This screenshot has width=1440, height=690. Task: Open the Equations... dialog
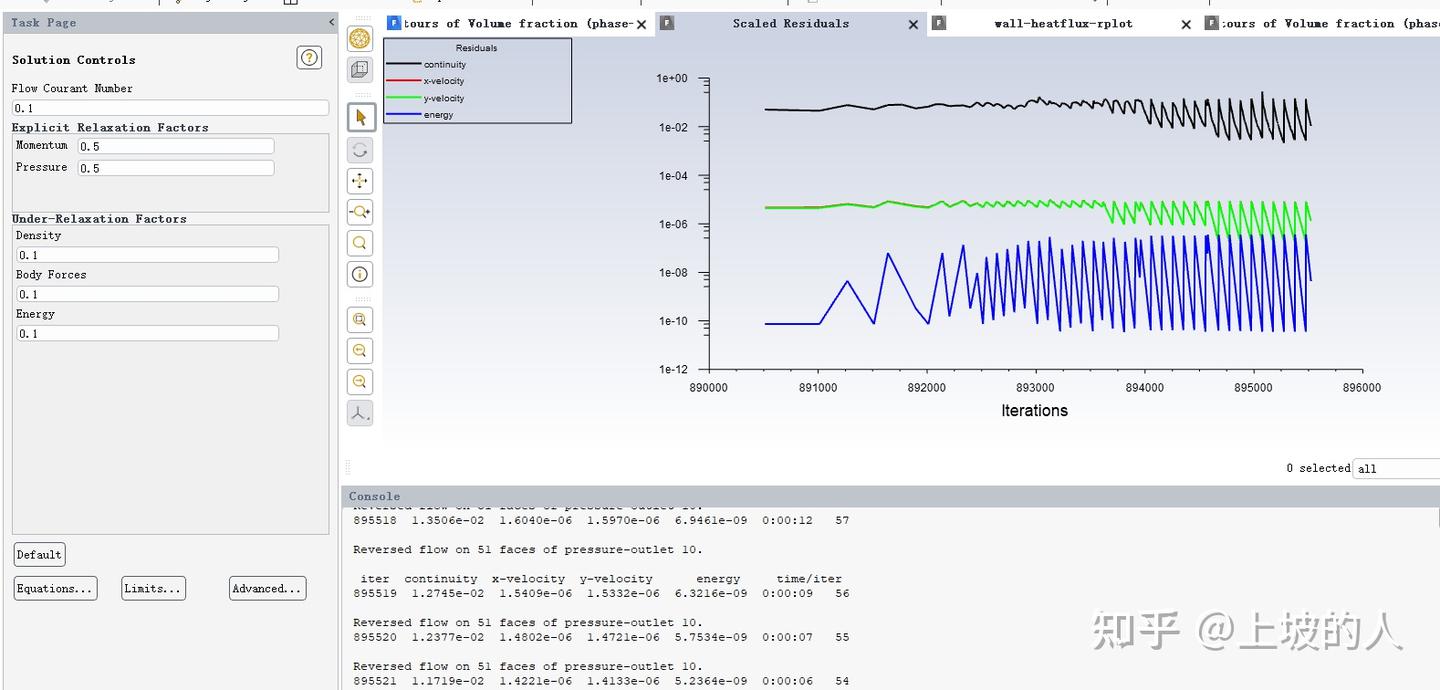coord(55,588)
